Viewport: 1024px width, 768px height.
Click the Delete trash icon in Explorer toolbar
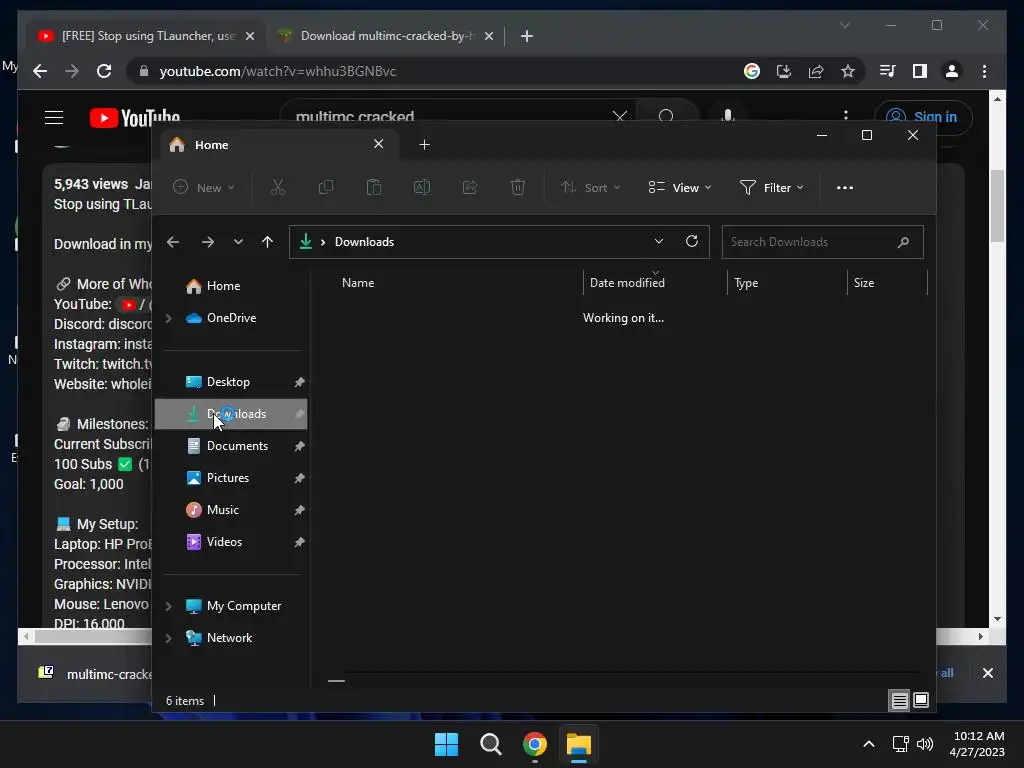click(x=518, y=187)
